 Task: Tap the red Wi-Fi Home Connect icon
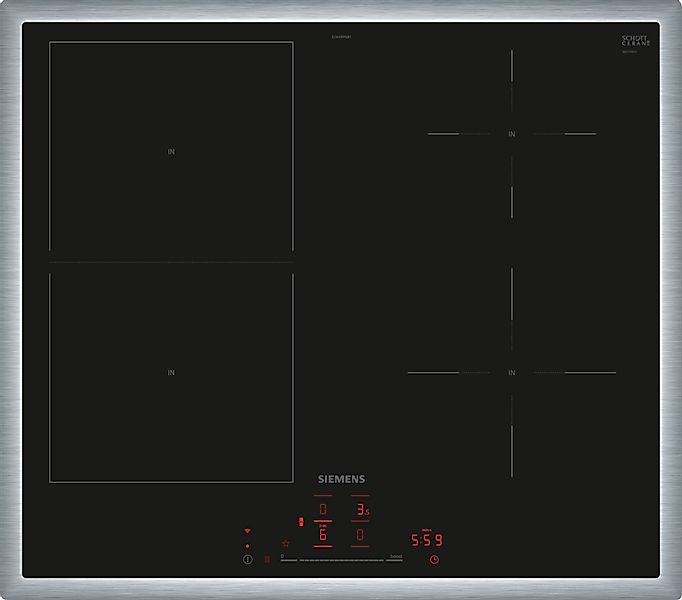click(x=247, y=532)
